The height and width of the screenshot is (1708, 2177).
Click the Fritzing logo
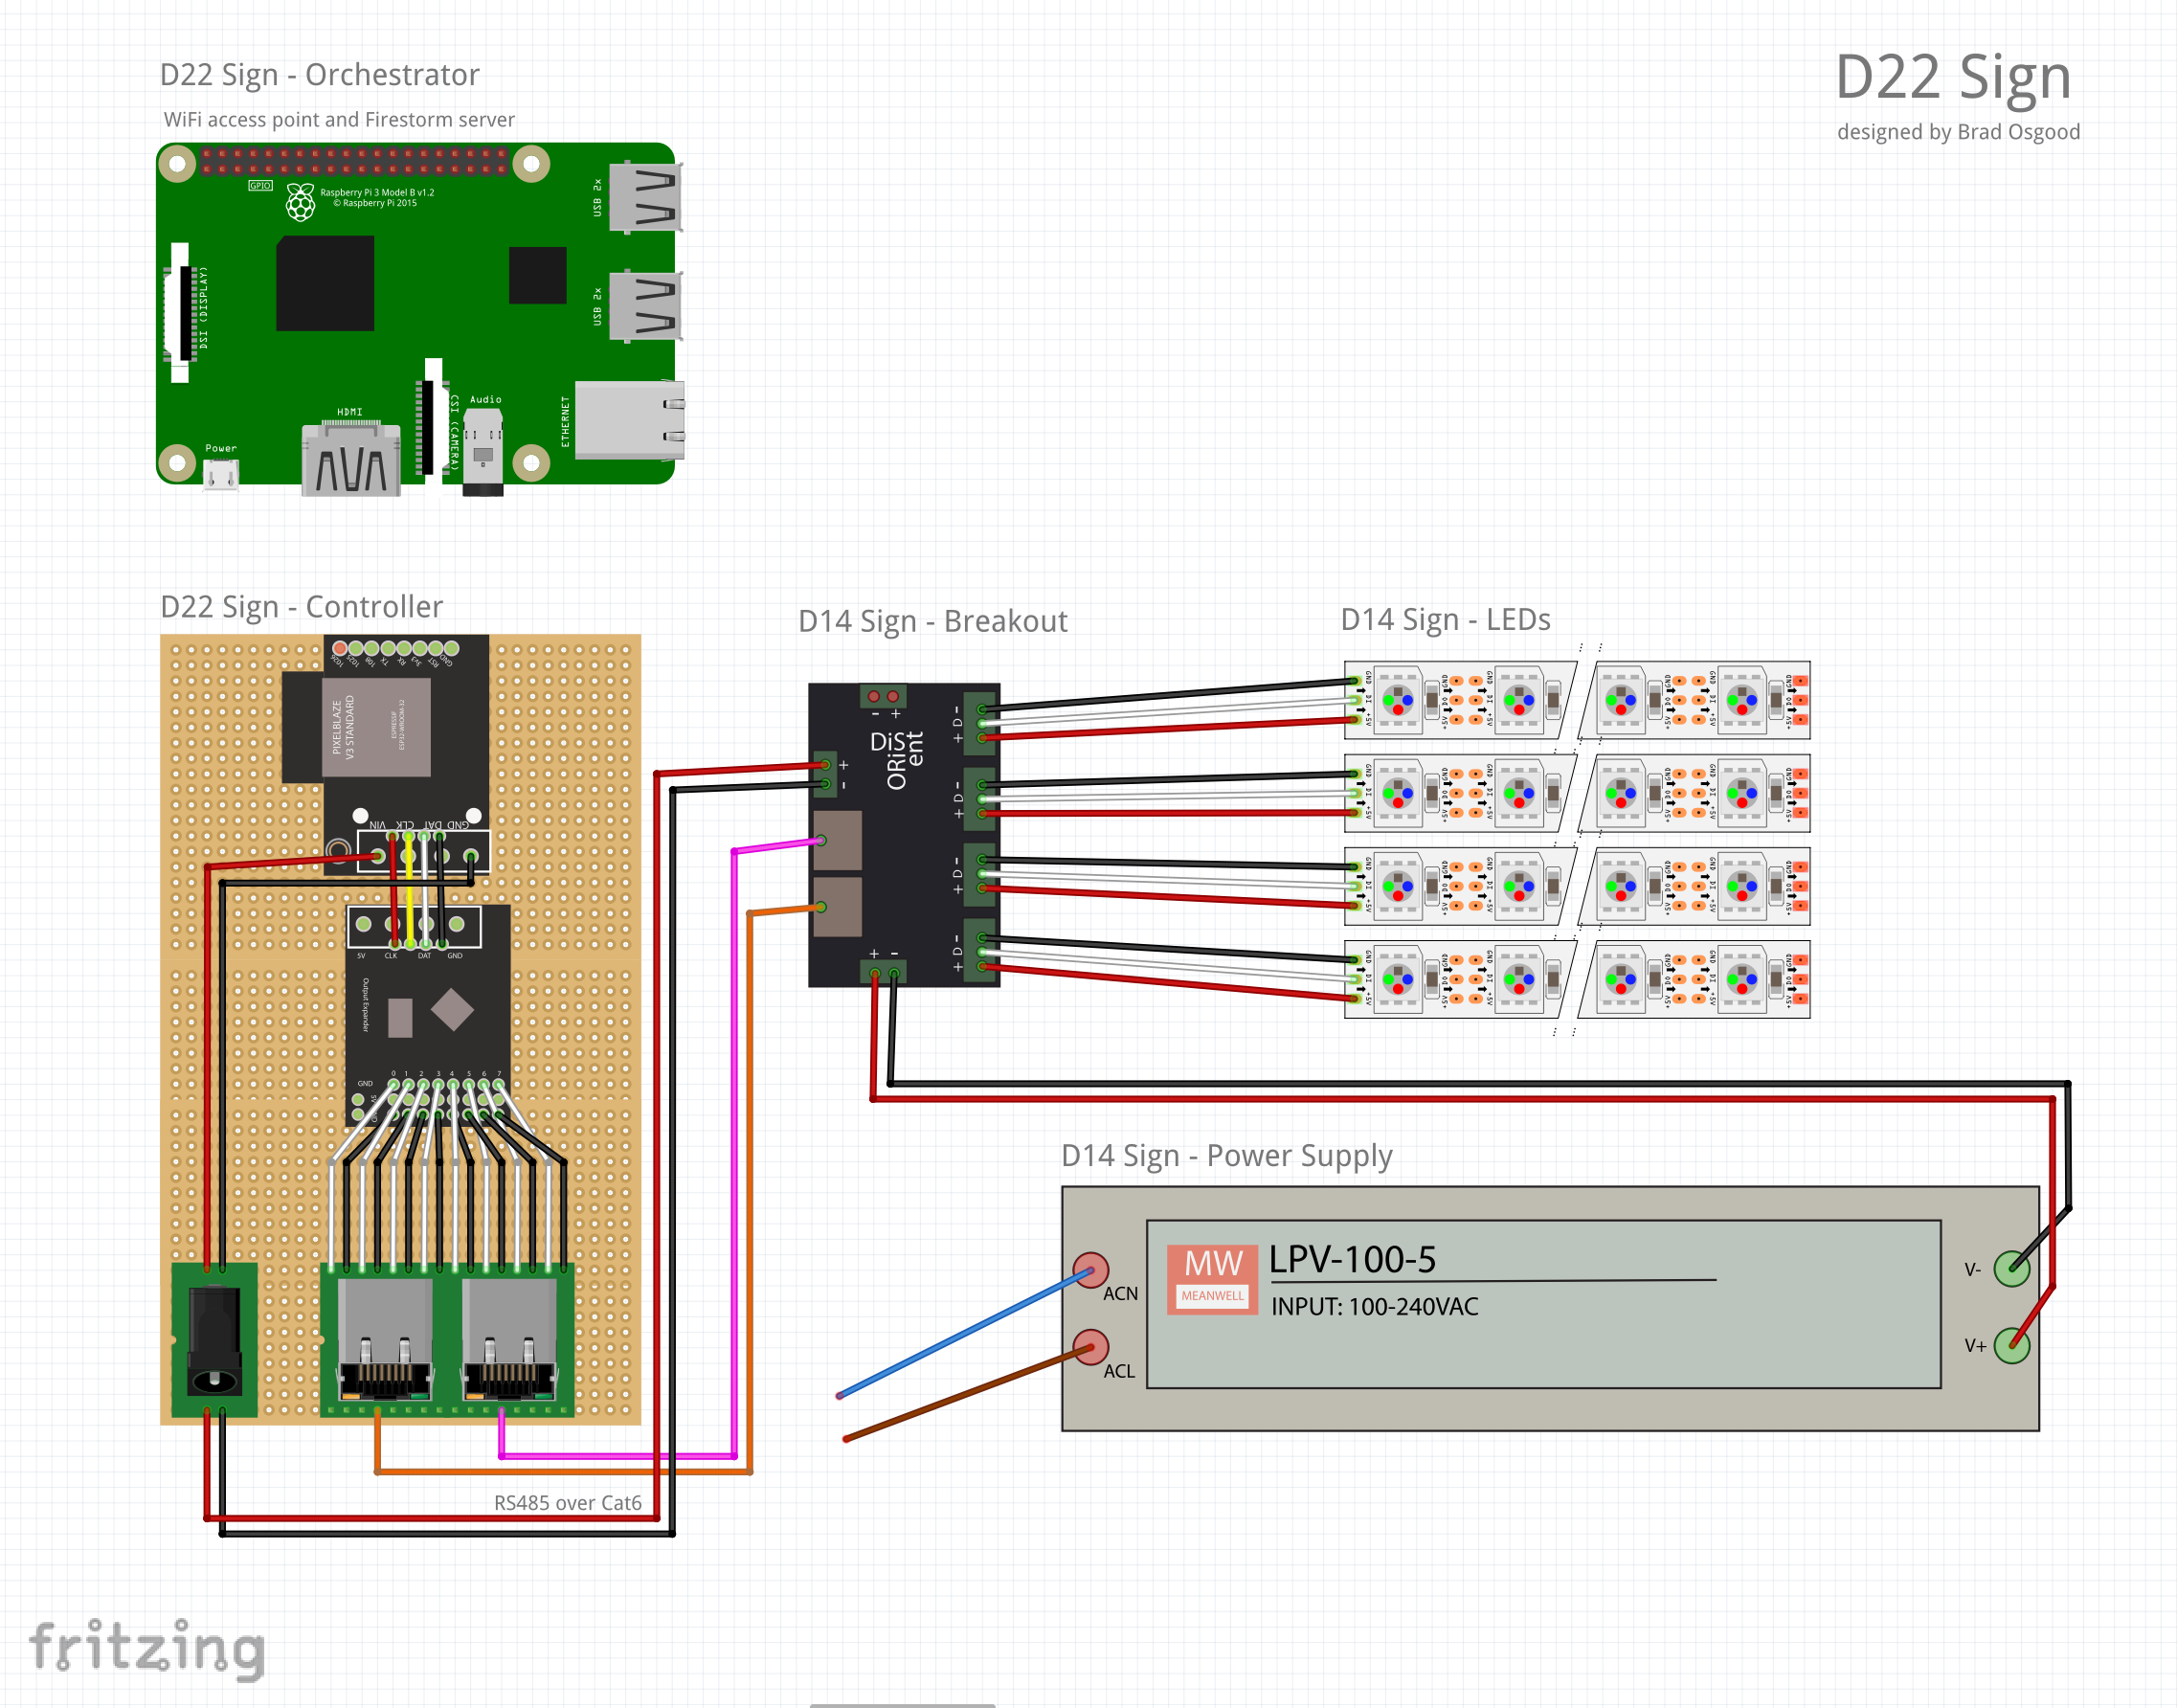click(147, 1646)
